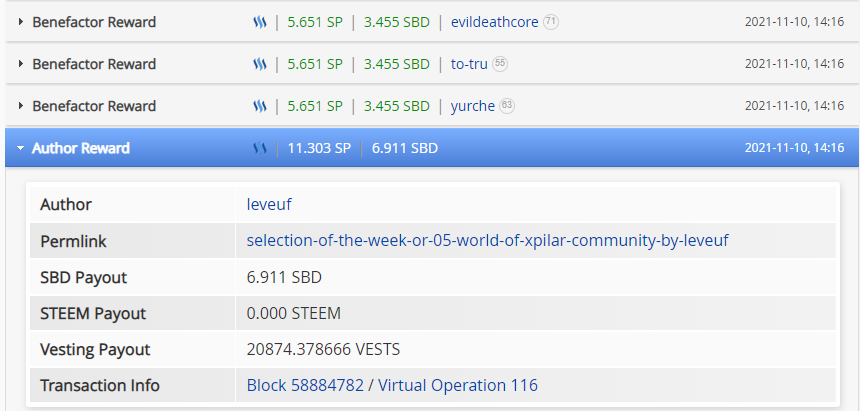Select the STEEM Payout value 0.000 STEEM
This screenshot has width=860, height=411.
(293, 313)
